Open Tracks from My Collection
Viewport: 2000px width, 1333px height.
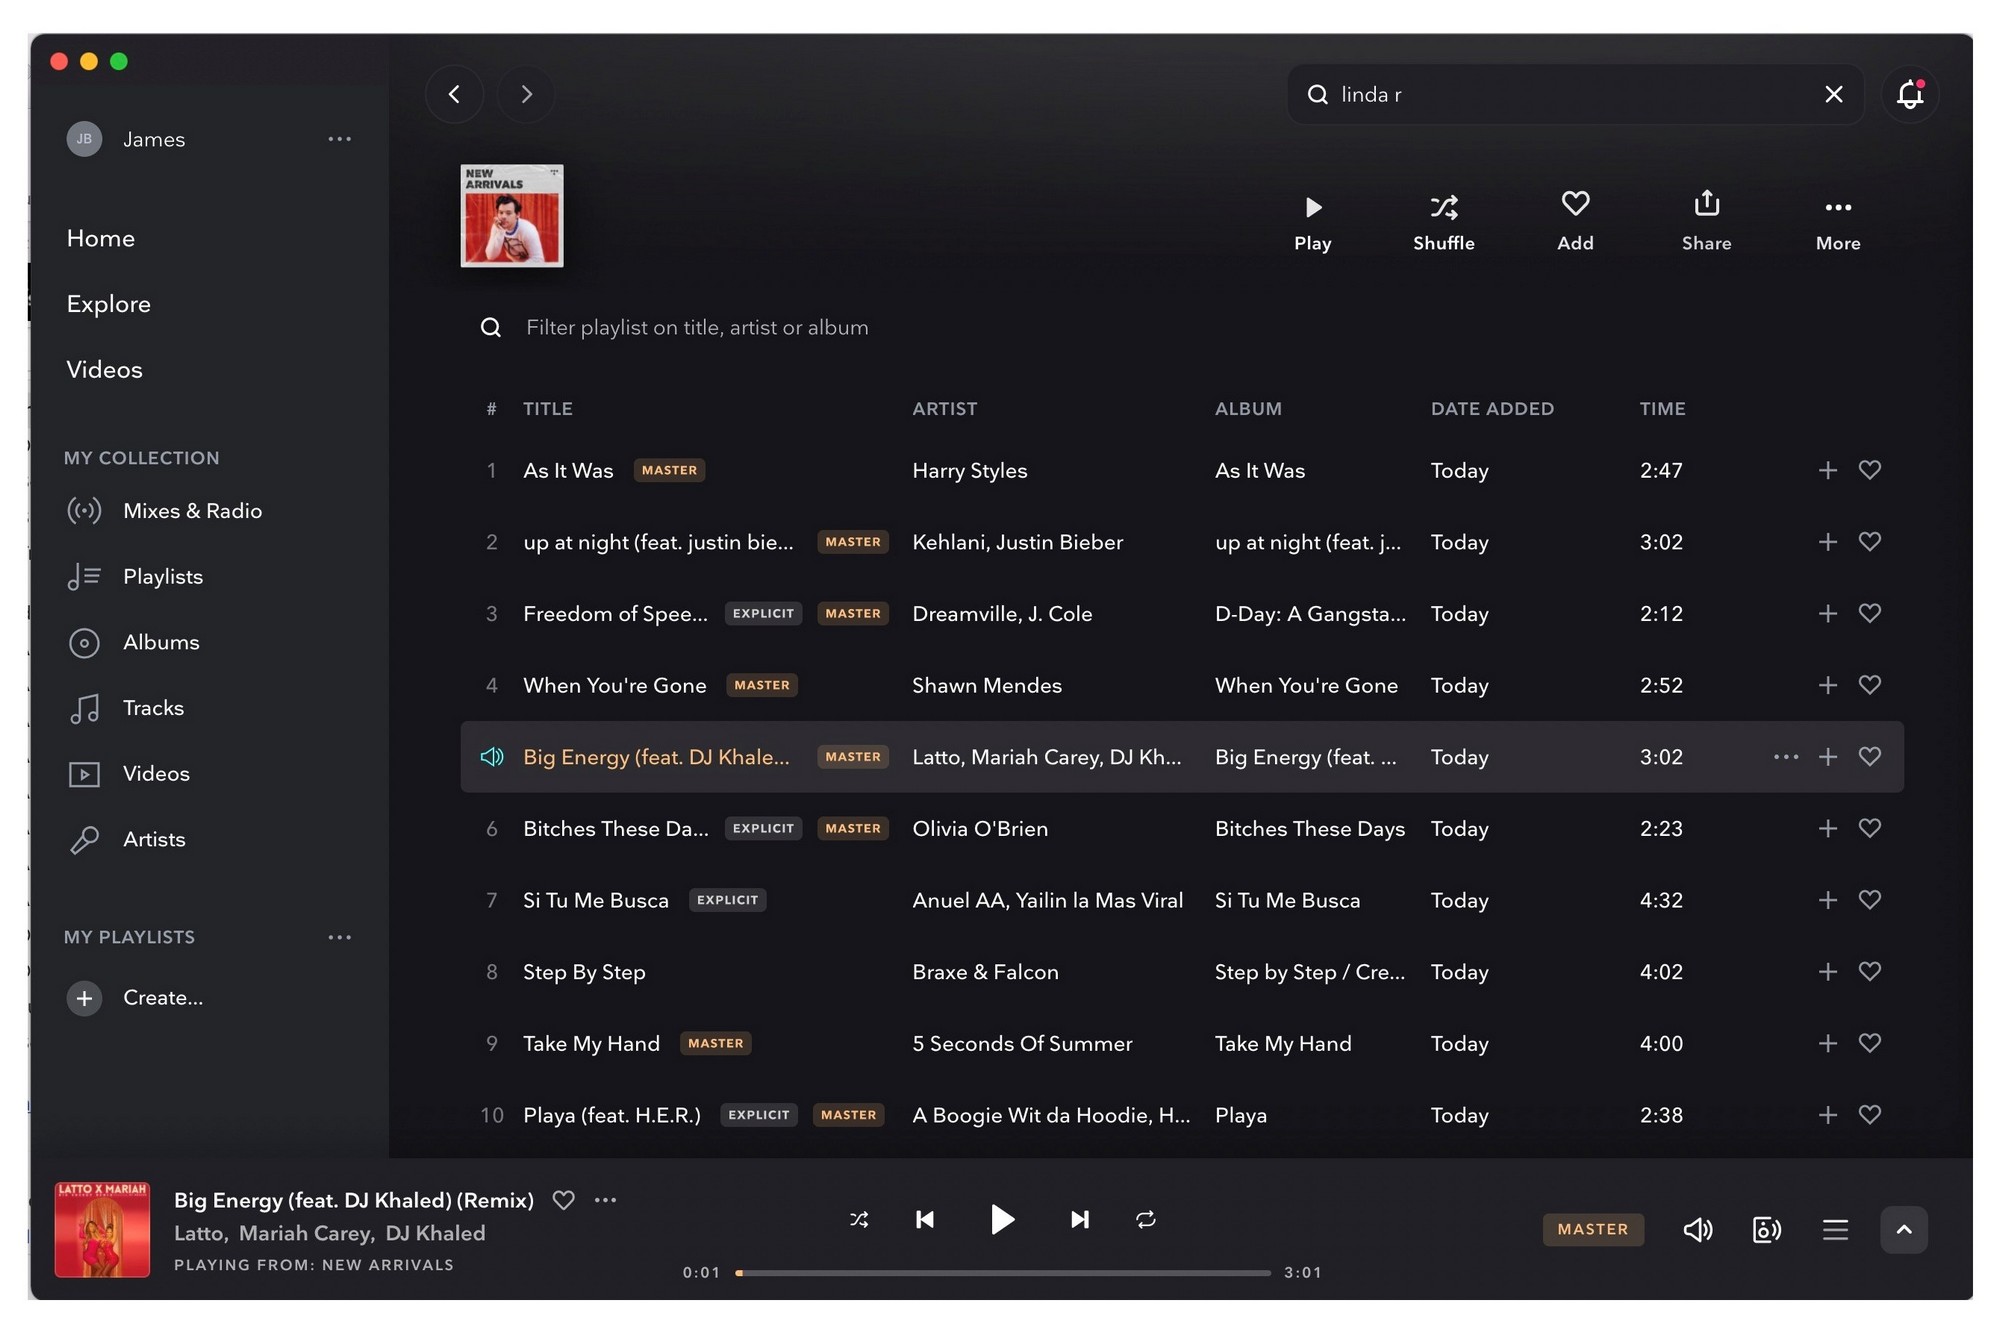(153, 707)
